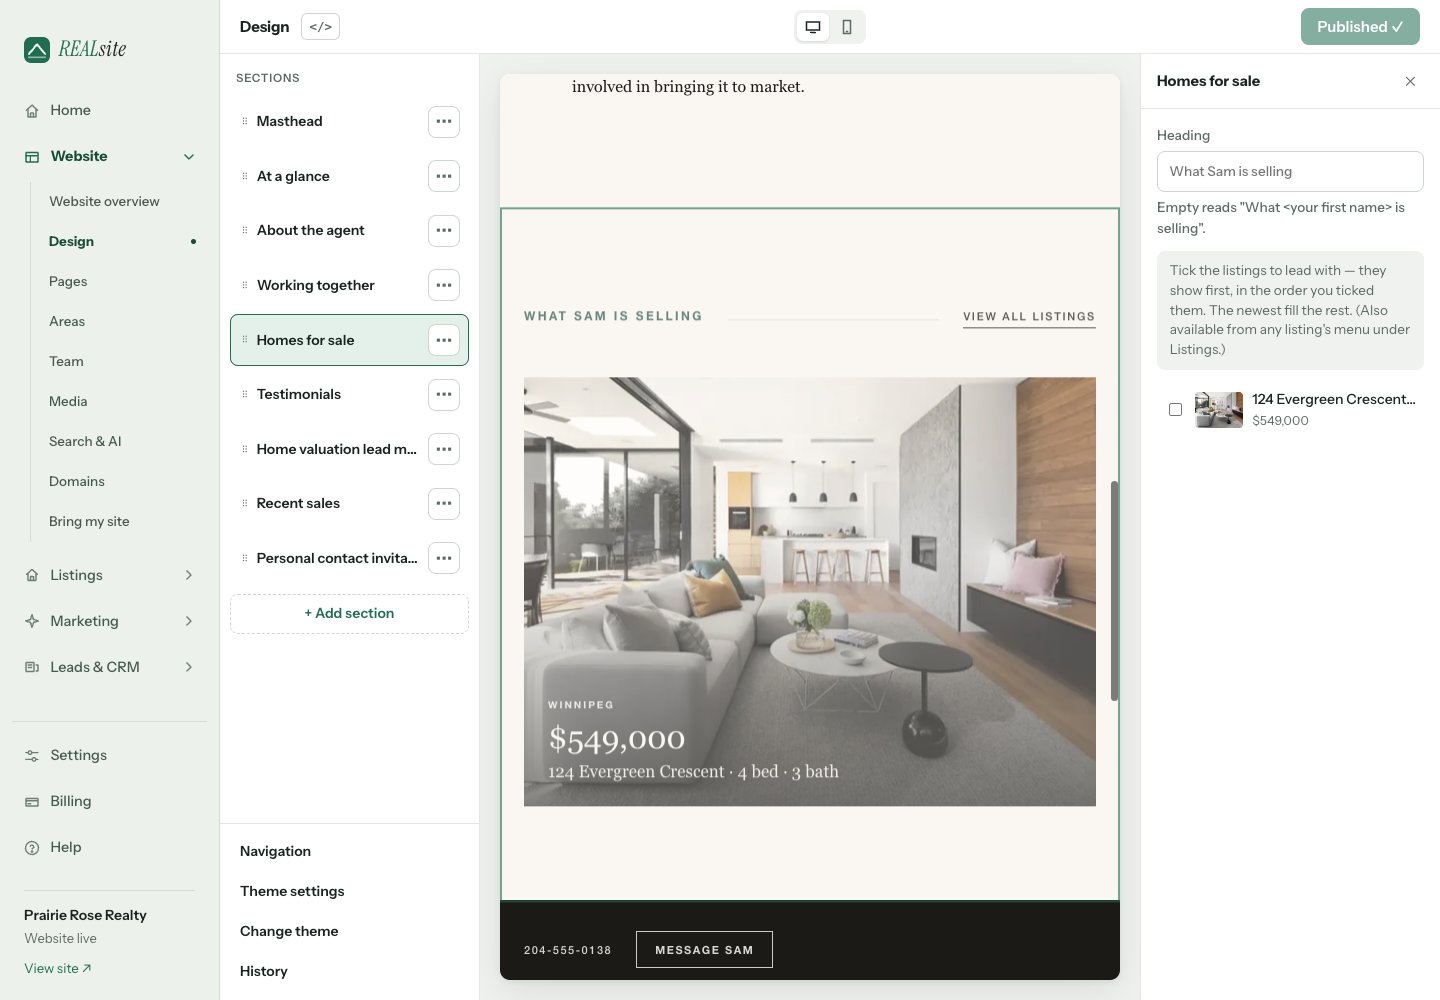The height and width of the screenshot is (1000, 1440).
Task: Select the Recent sales section row
Action: click(x=349, y=503)
